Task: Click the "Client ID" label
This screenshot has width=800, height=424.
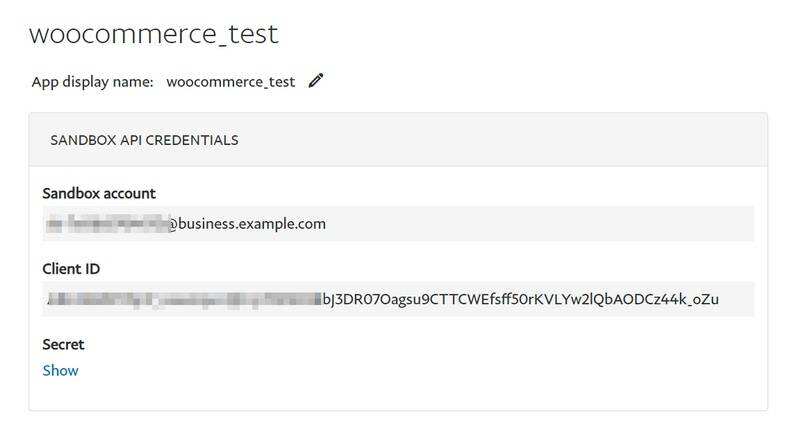Action: tap(71, 269)
